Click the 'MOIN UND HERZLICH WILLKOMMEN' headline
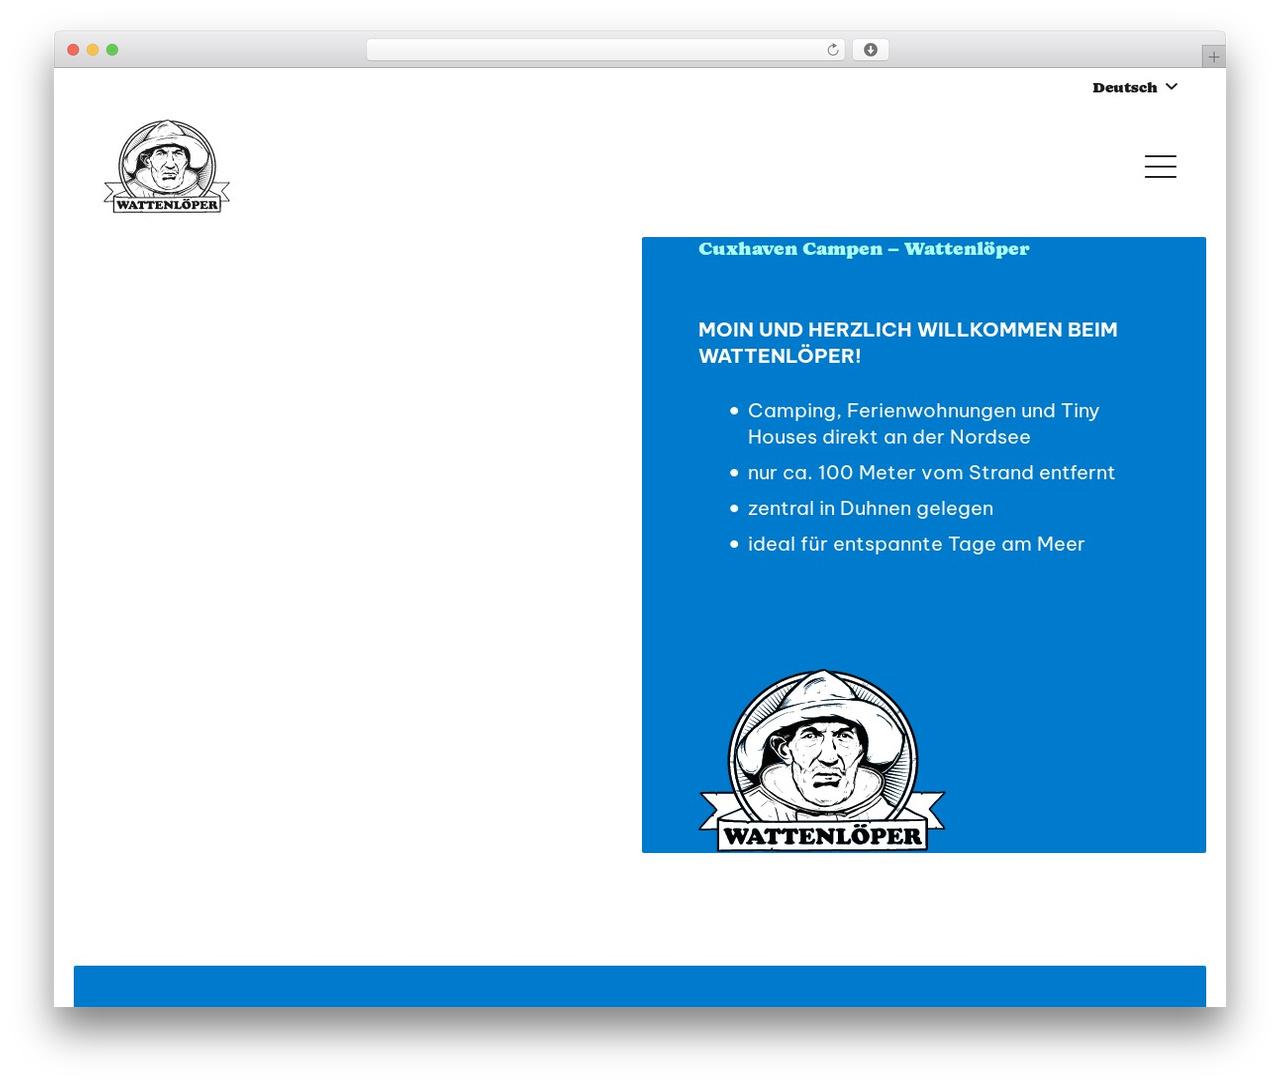 pyautogui.click(x=908, y=342)
